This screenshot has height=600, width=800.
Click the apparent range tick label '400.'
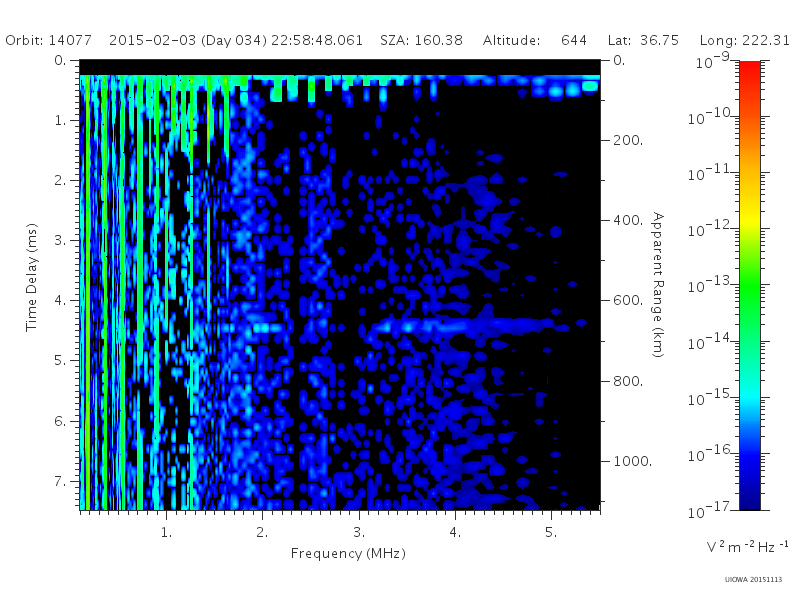click(x=628, y=220)
